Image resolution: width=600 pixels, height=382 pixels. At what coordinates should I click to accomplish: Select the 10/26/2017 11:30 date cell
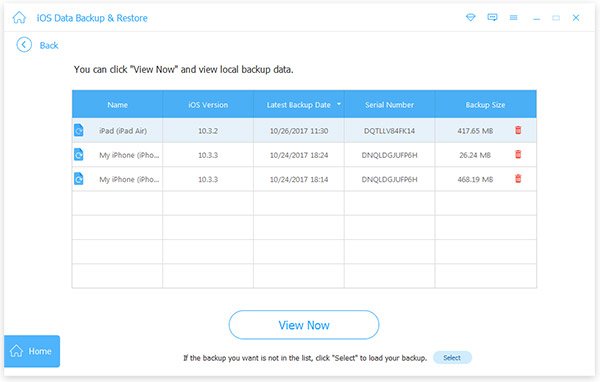[x=299, y=131]
